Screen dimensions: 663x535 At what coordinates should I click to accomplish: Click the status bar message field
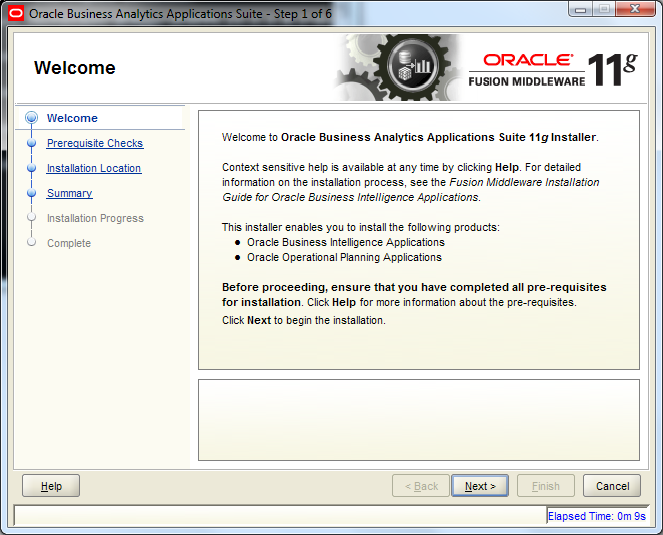click(280, 516)
